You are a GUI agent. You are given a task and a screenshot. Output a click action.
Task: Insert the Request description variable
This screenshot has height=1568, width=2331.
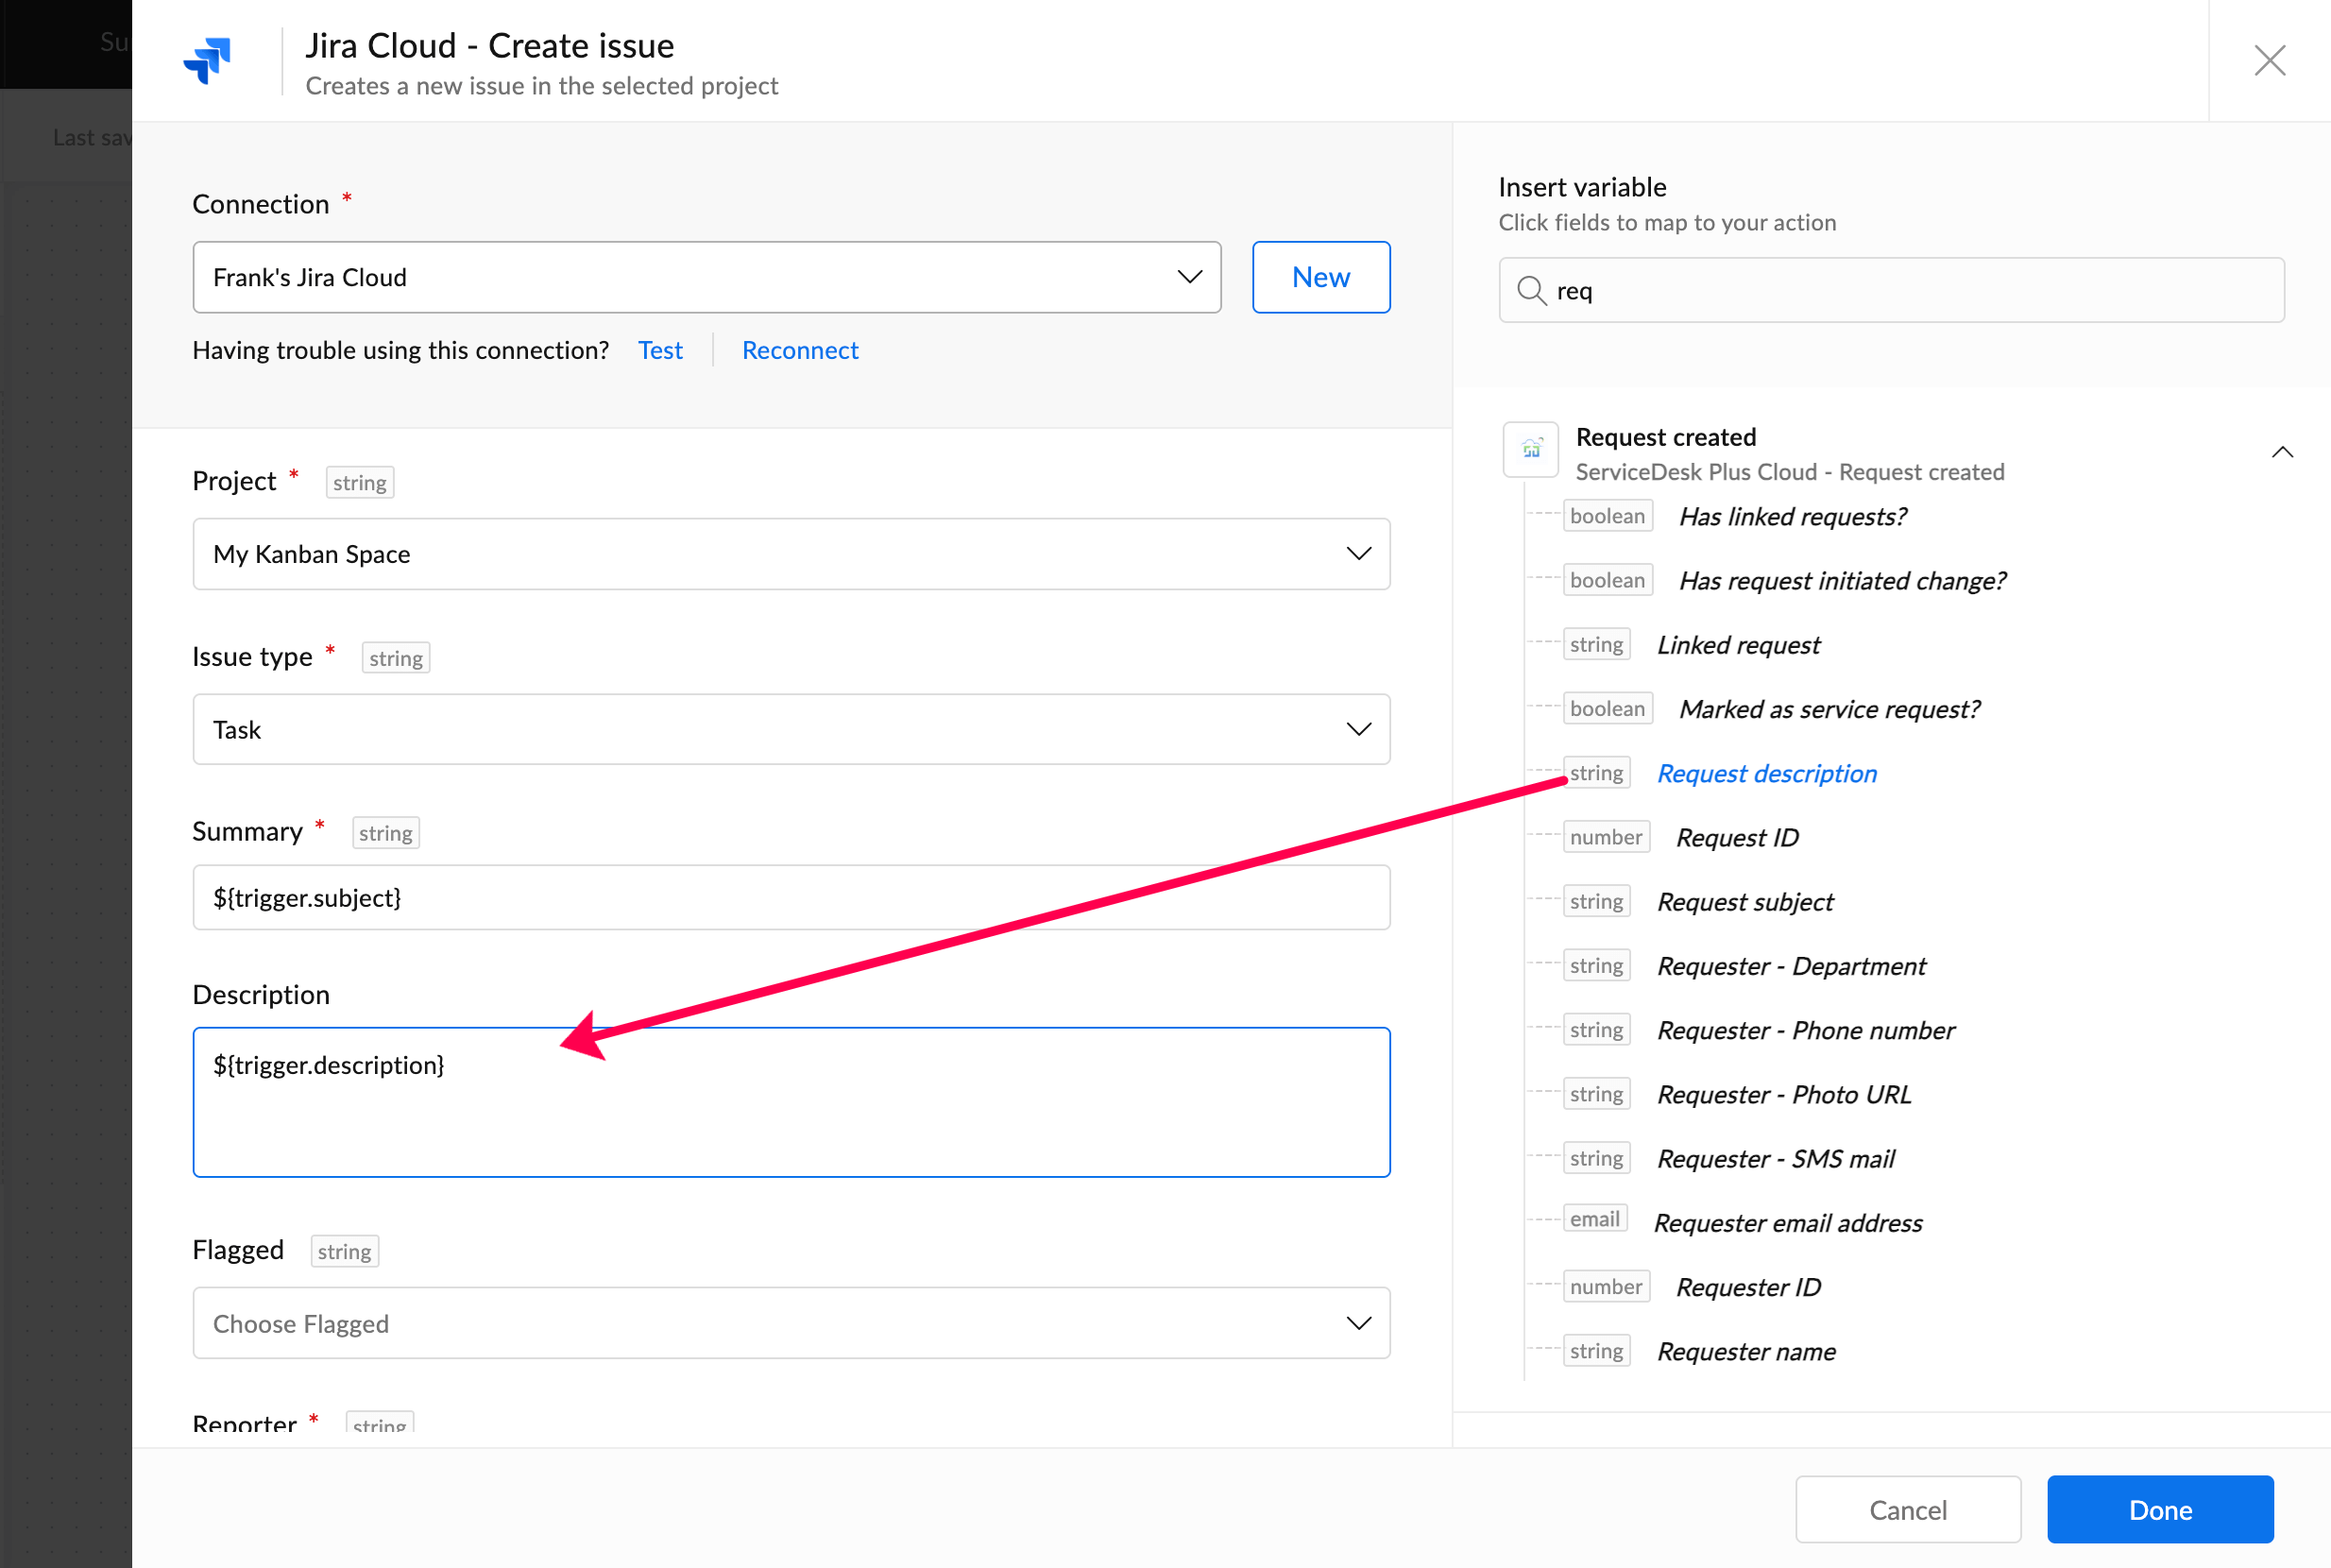(x=1766, y=774)
